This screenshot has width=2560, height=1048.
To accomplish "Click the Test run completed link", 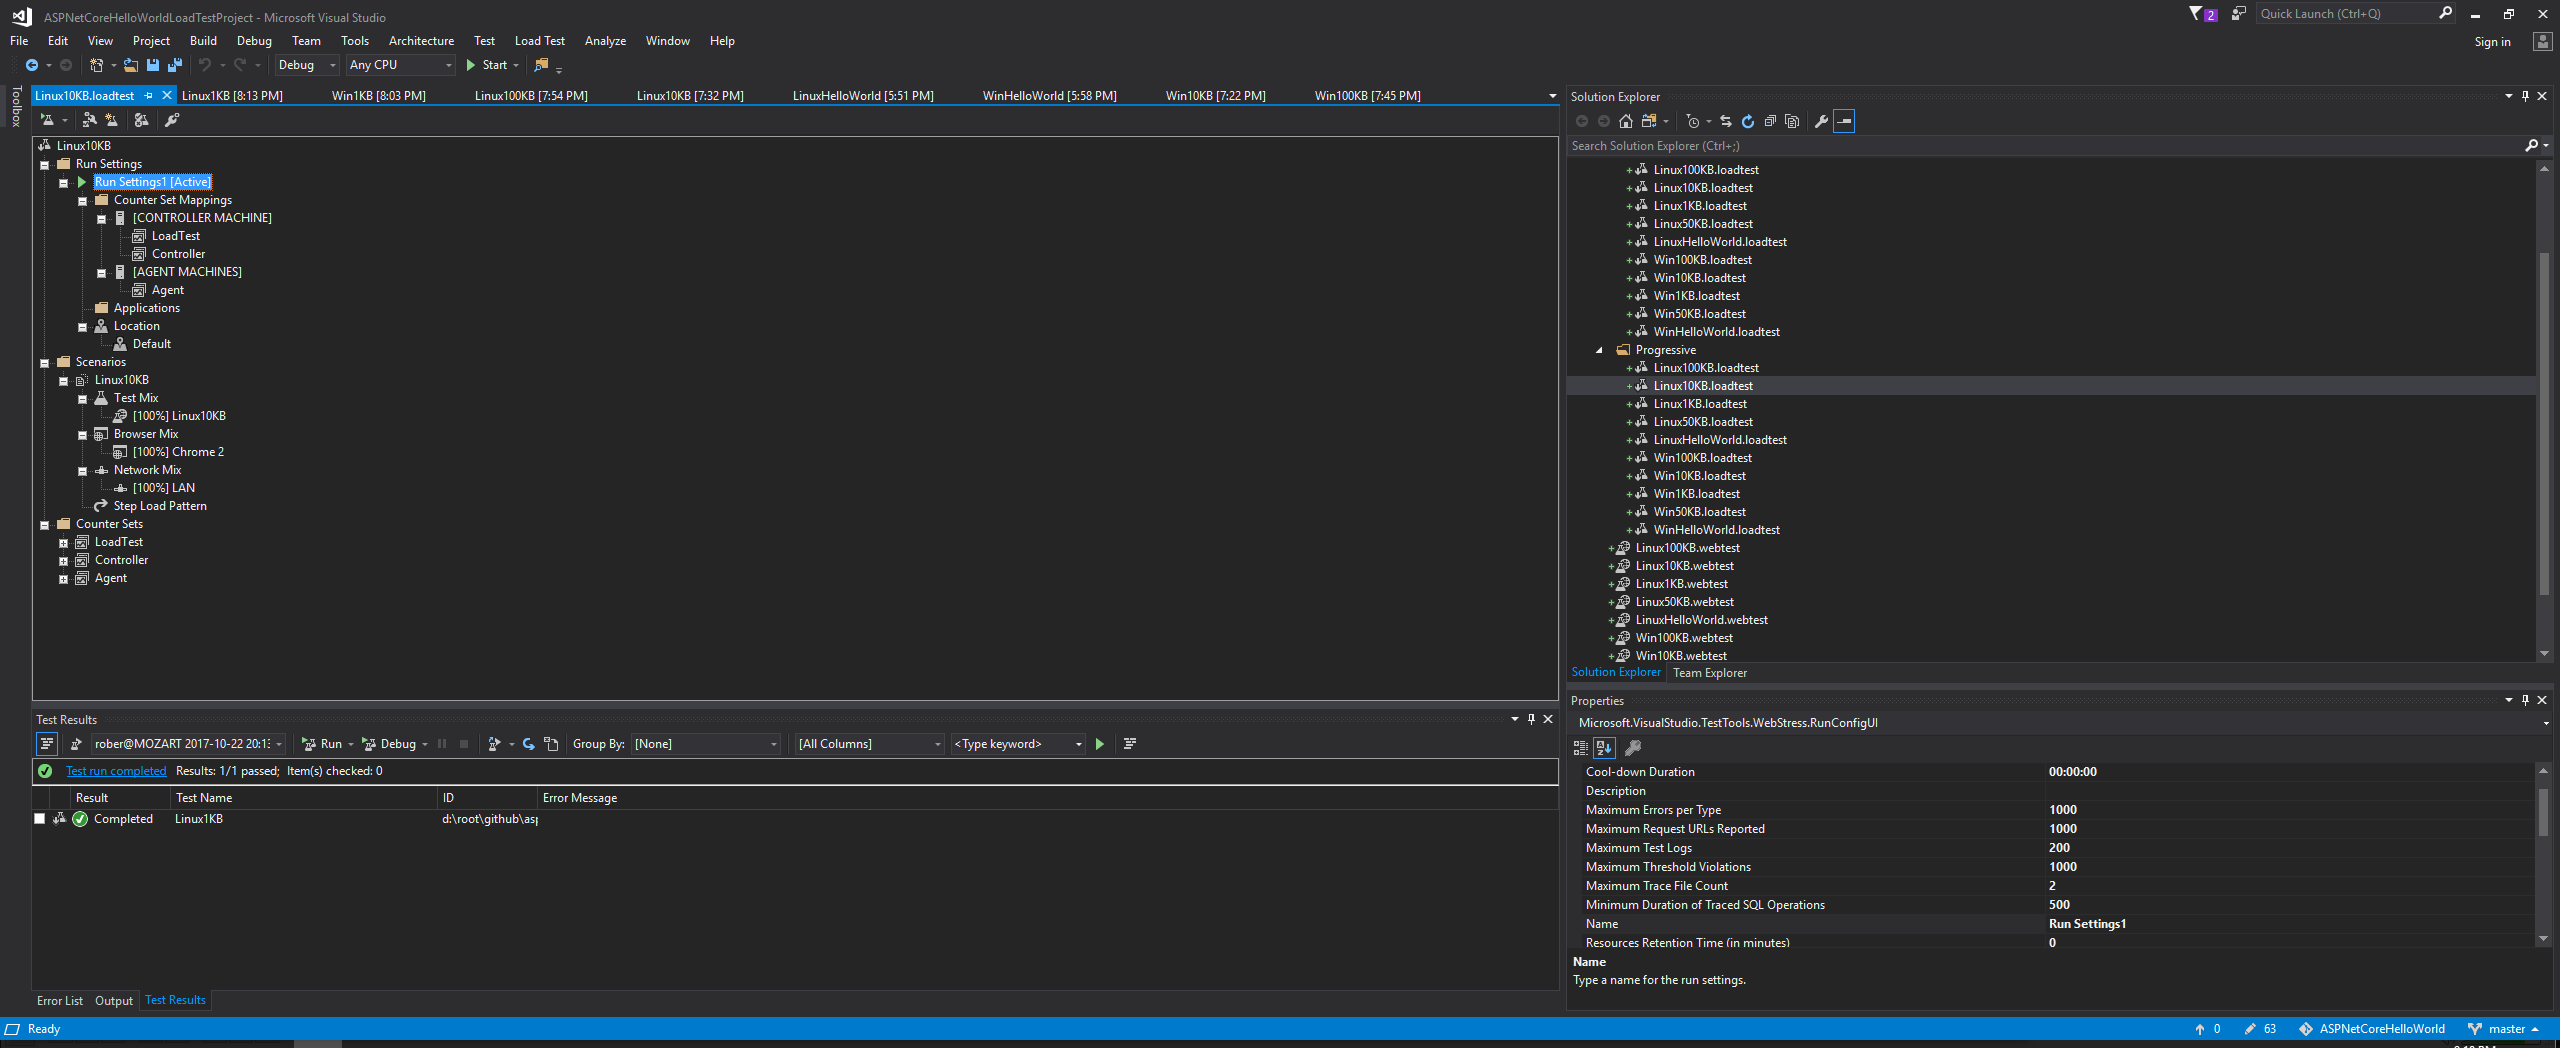I will click(x=116, y=771).
